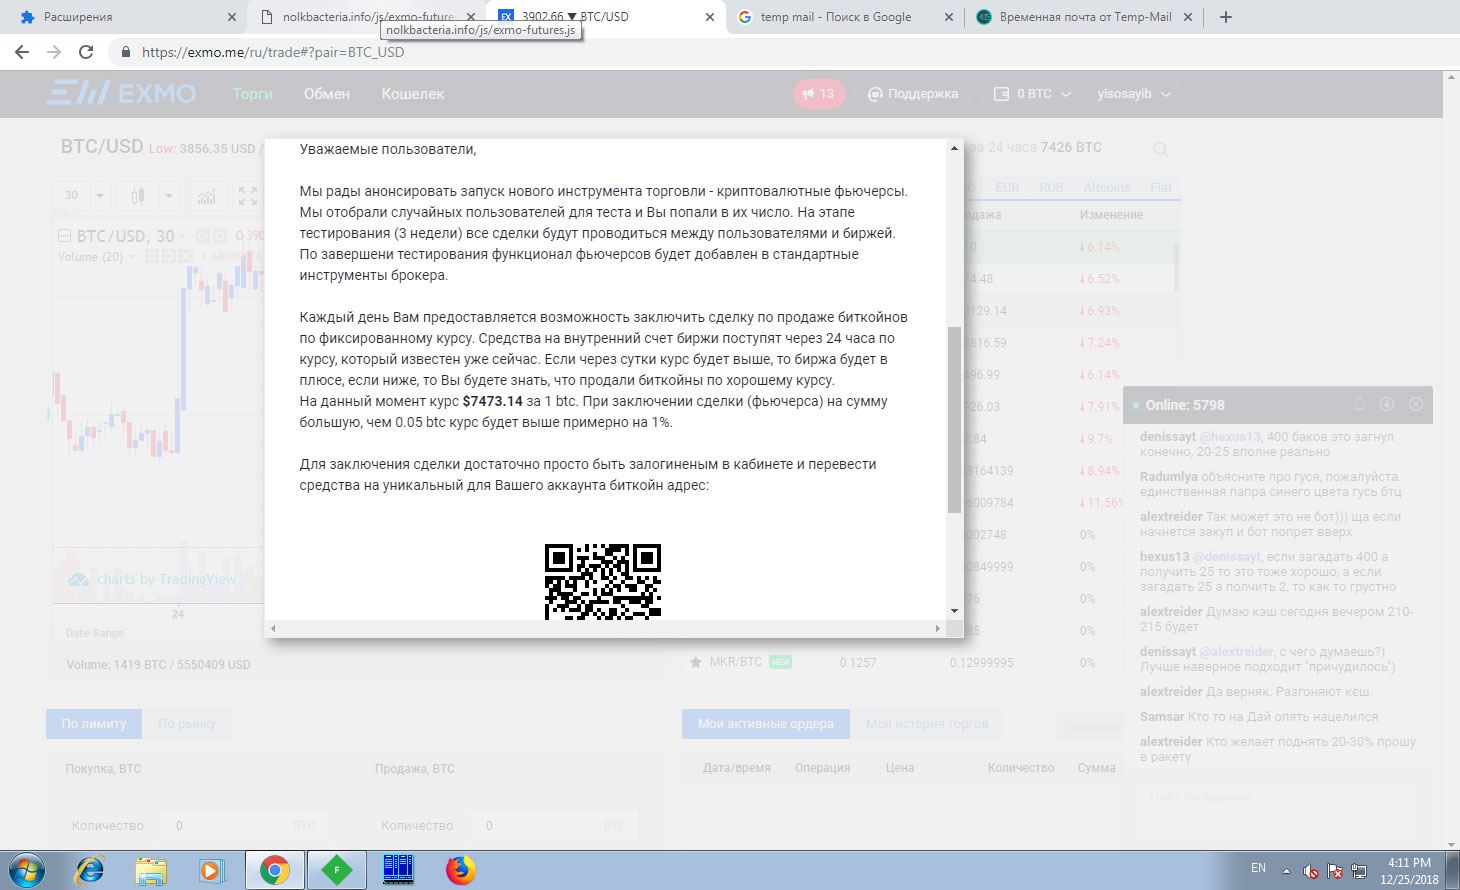This screenshot has height=890, width=1460.
Task: Show hidden tray icons arrow
Action: [1286, 870]
